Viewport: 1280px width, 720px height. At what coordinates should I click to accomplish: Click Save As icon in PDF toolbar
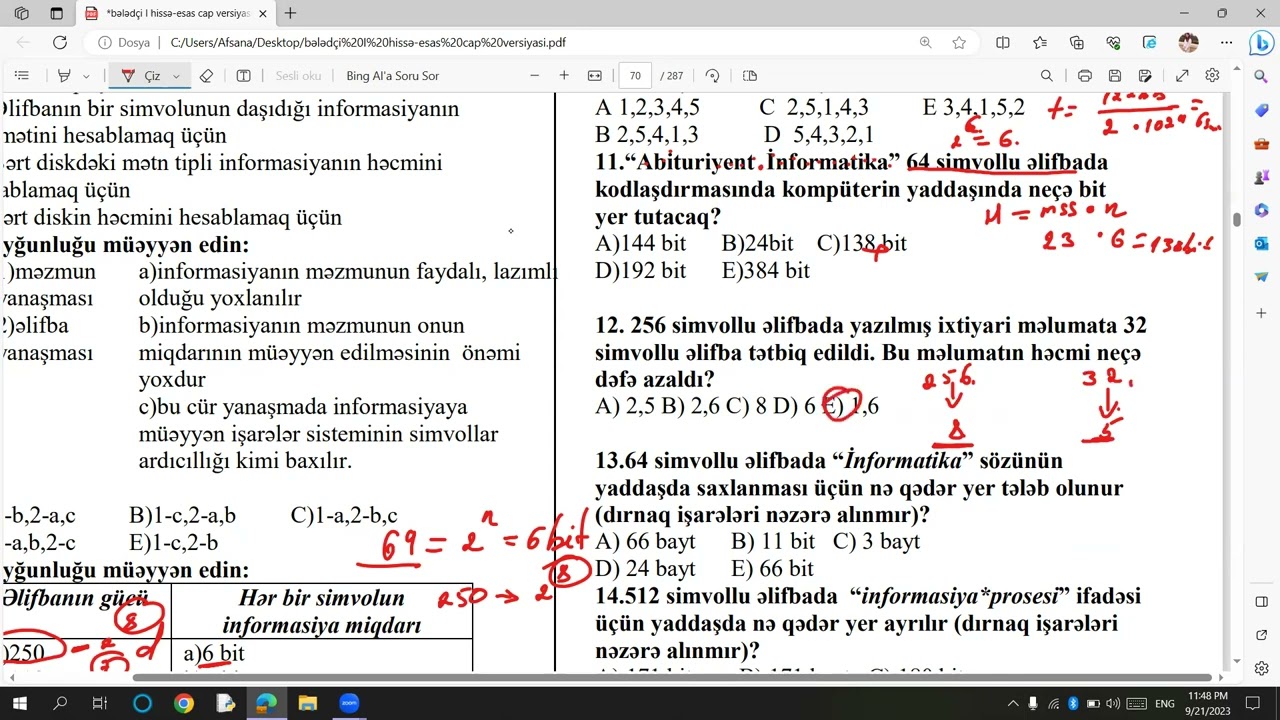coord(1146,75)
